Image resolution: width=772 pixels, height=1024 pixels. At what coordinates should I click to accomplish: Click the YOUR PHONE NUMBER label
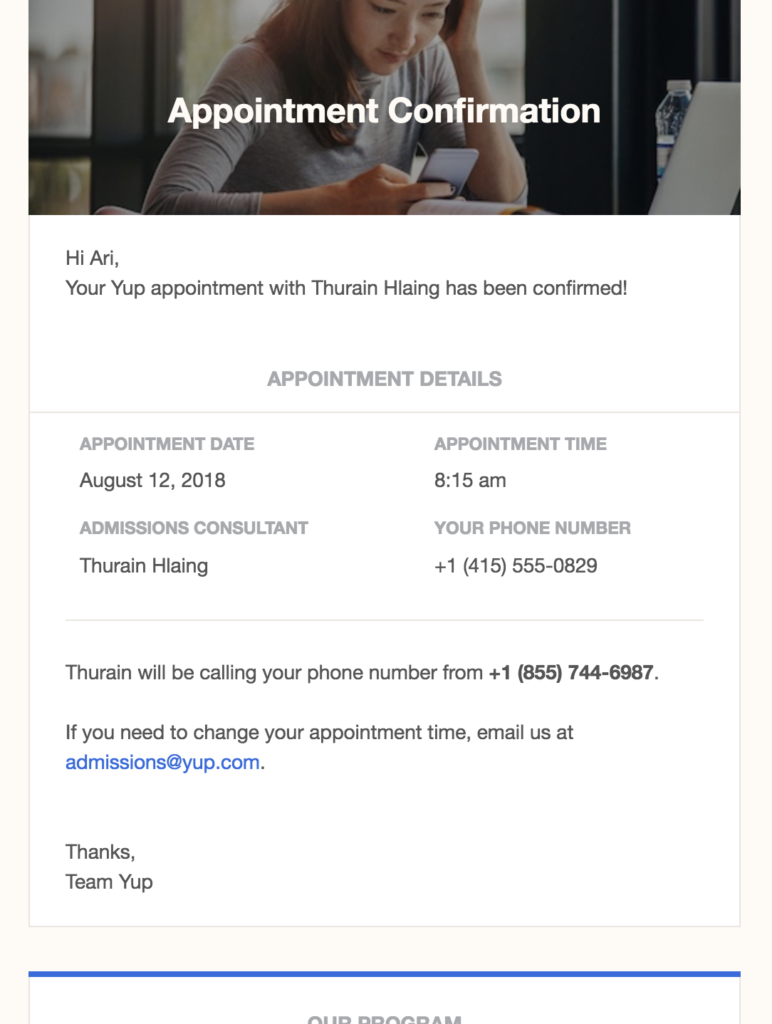(x=532, y=528)
